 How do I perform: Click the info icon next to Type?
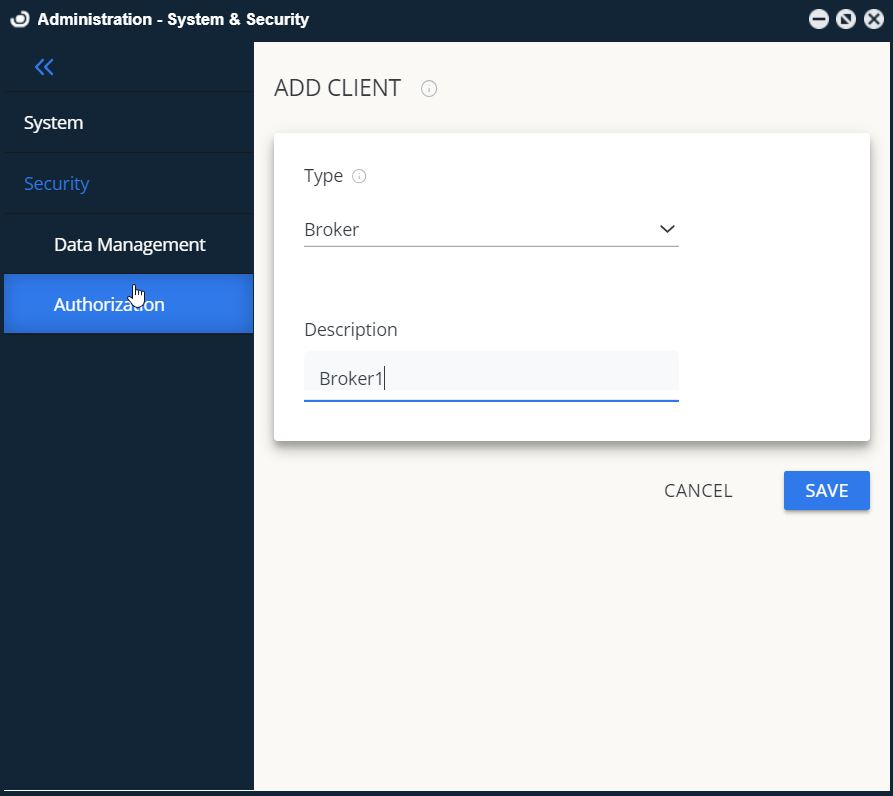[x=359, y=177]
